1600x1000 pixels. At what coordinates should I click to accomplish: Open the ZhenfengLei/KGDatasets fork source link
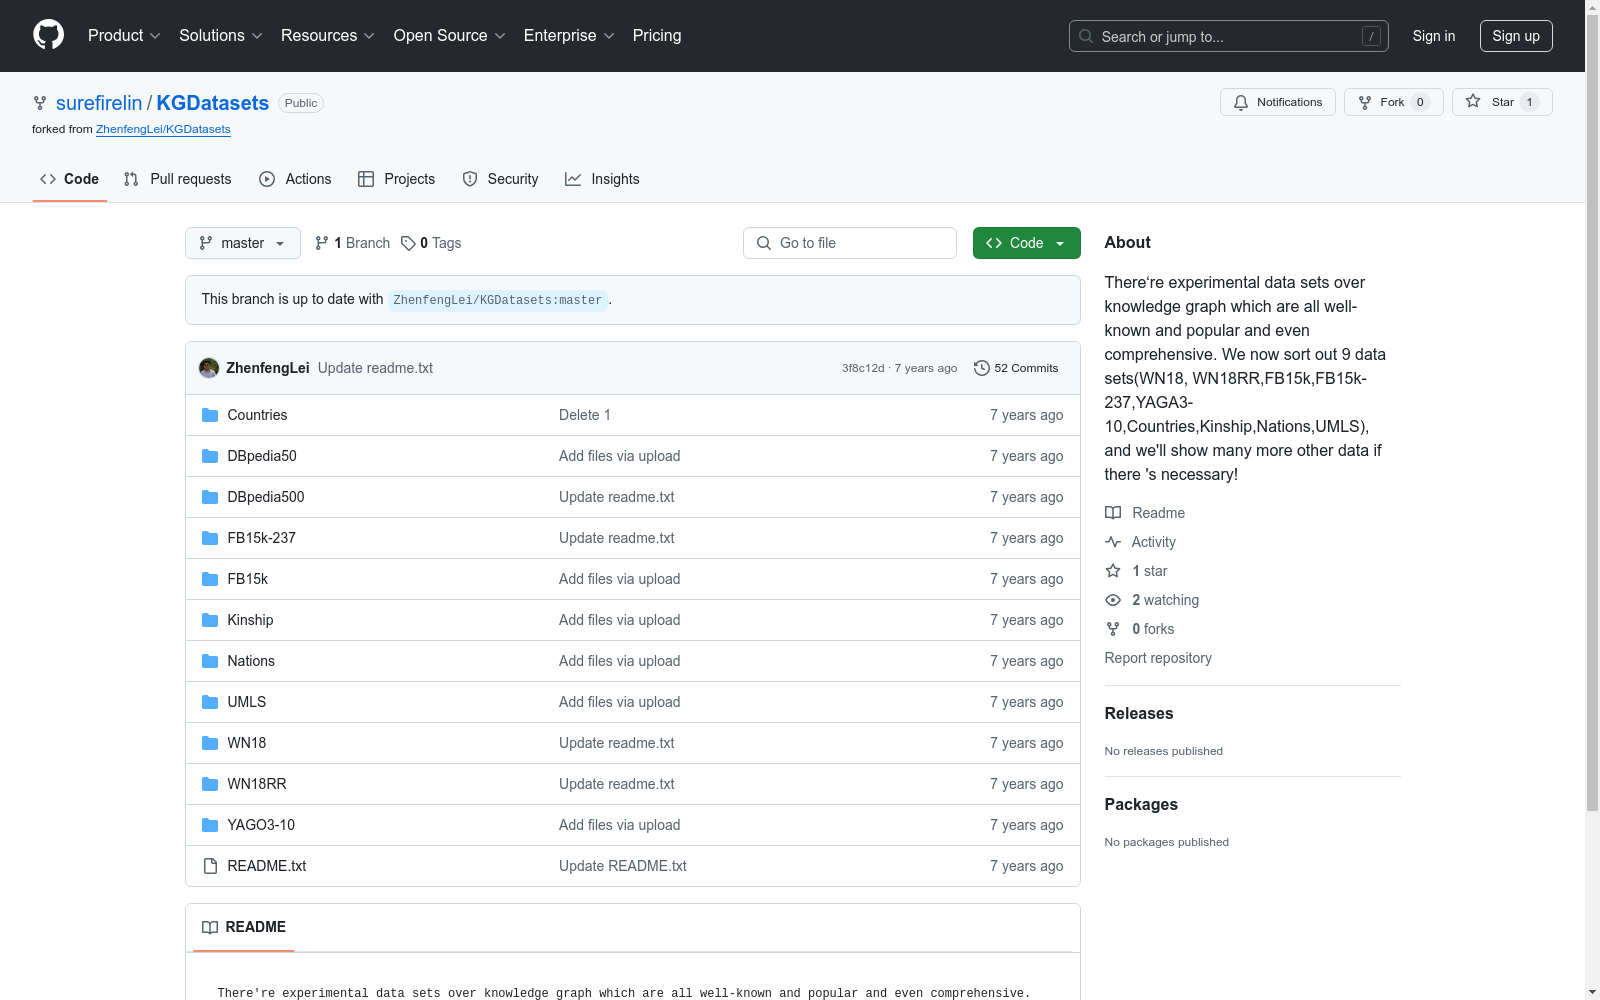(x=163, y=129)
